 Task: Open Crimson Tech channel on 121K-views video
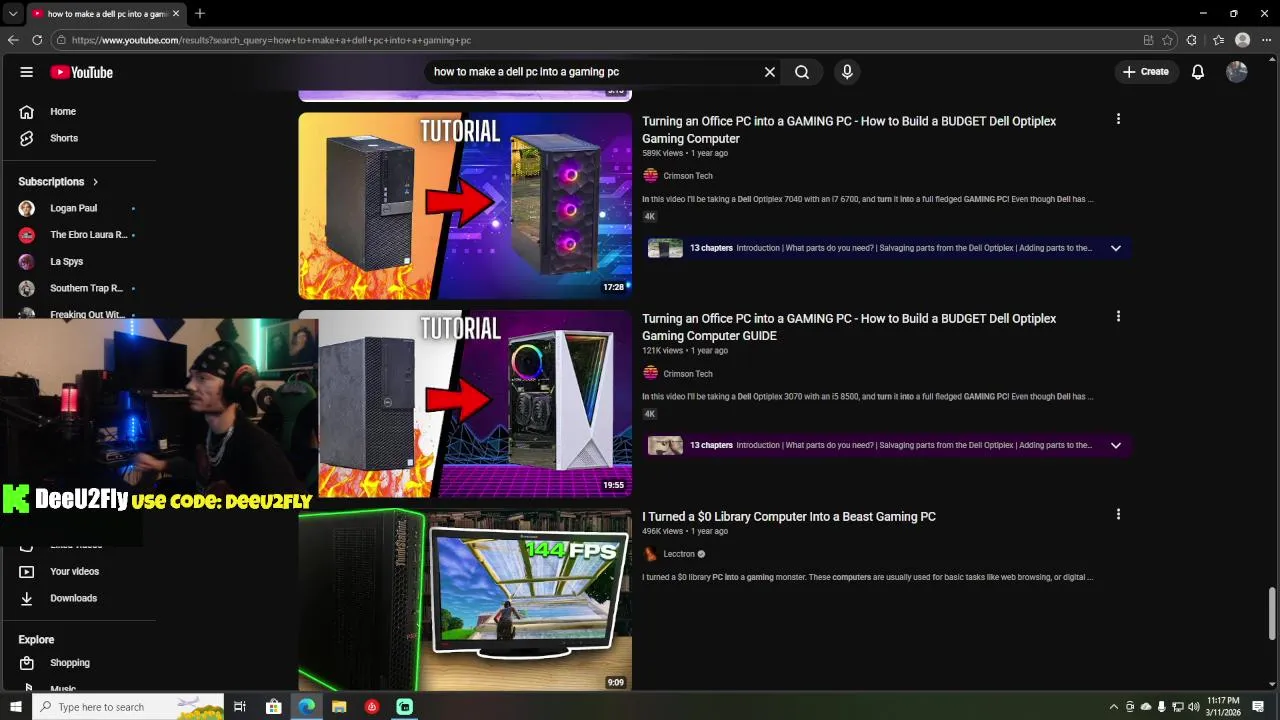click(688, 374)
